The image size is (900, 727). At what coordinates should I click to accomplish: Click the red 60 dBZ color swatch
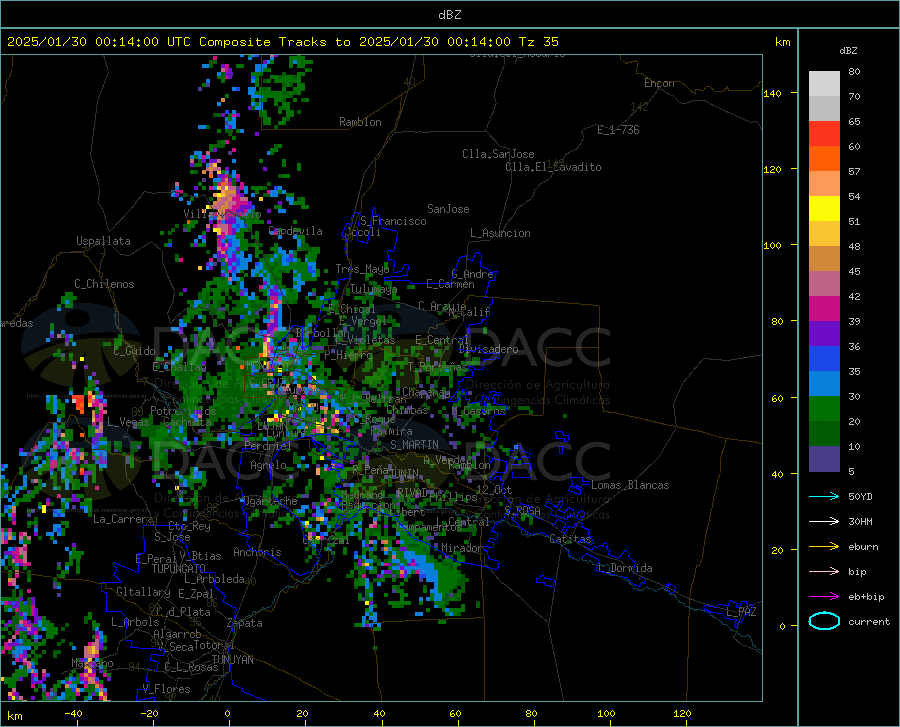(x=824, y=134)
